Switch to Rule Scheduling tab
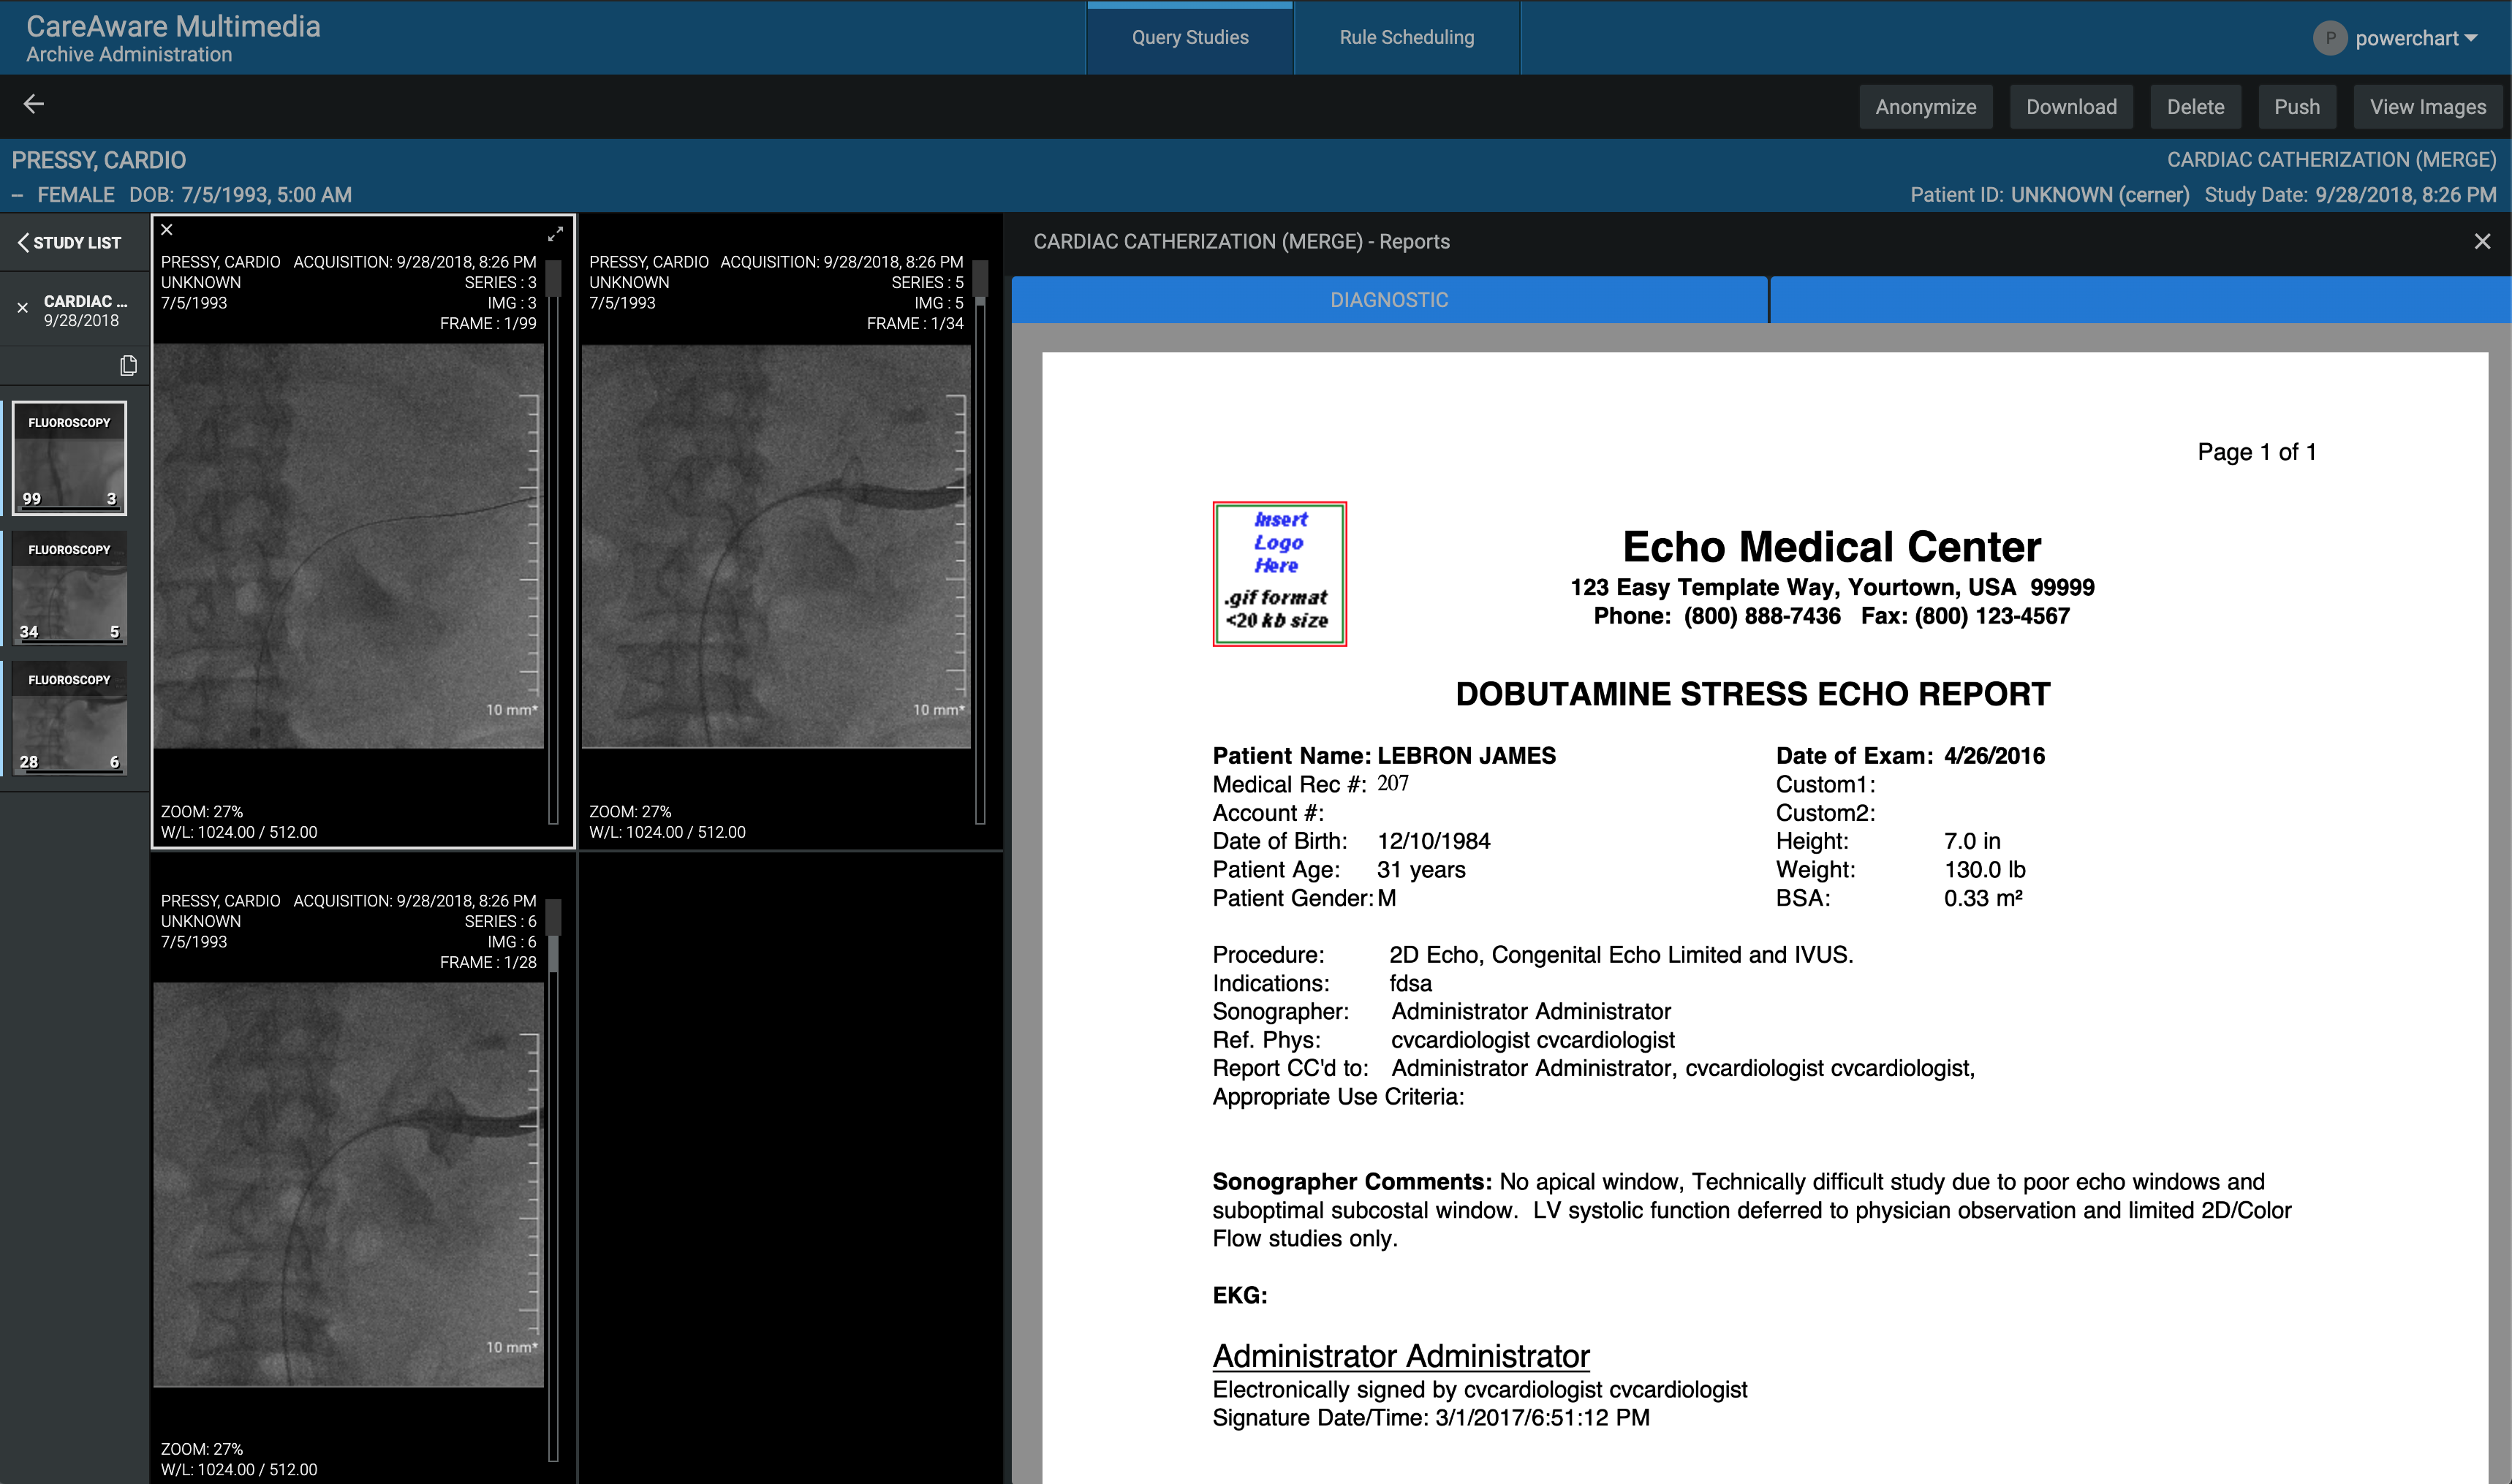The image size is (2512, 1484). pos(1407,37)
